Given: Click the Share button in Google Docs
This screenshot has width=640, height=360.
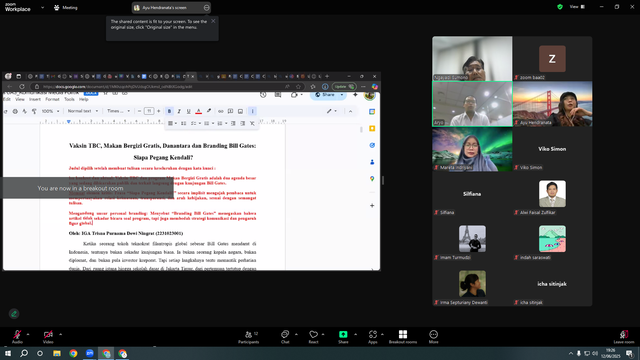Looking at the screenshot, I should pyautogui.click(x=325, y=95).
